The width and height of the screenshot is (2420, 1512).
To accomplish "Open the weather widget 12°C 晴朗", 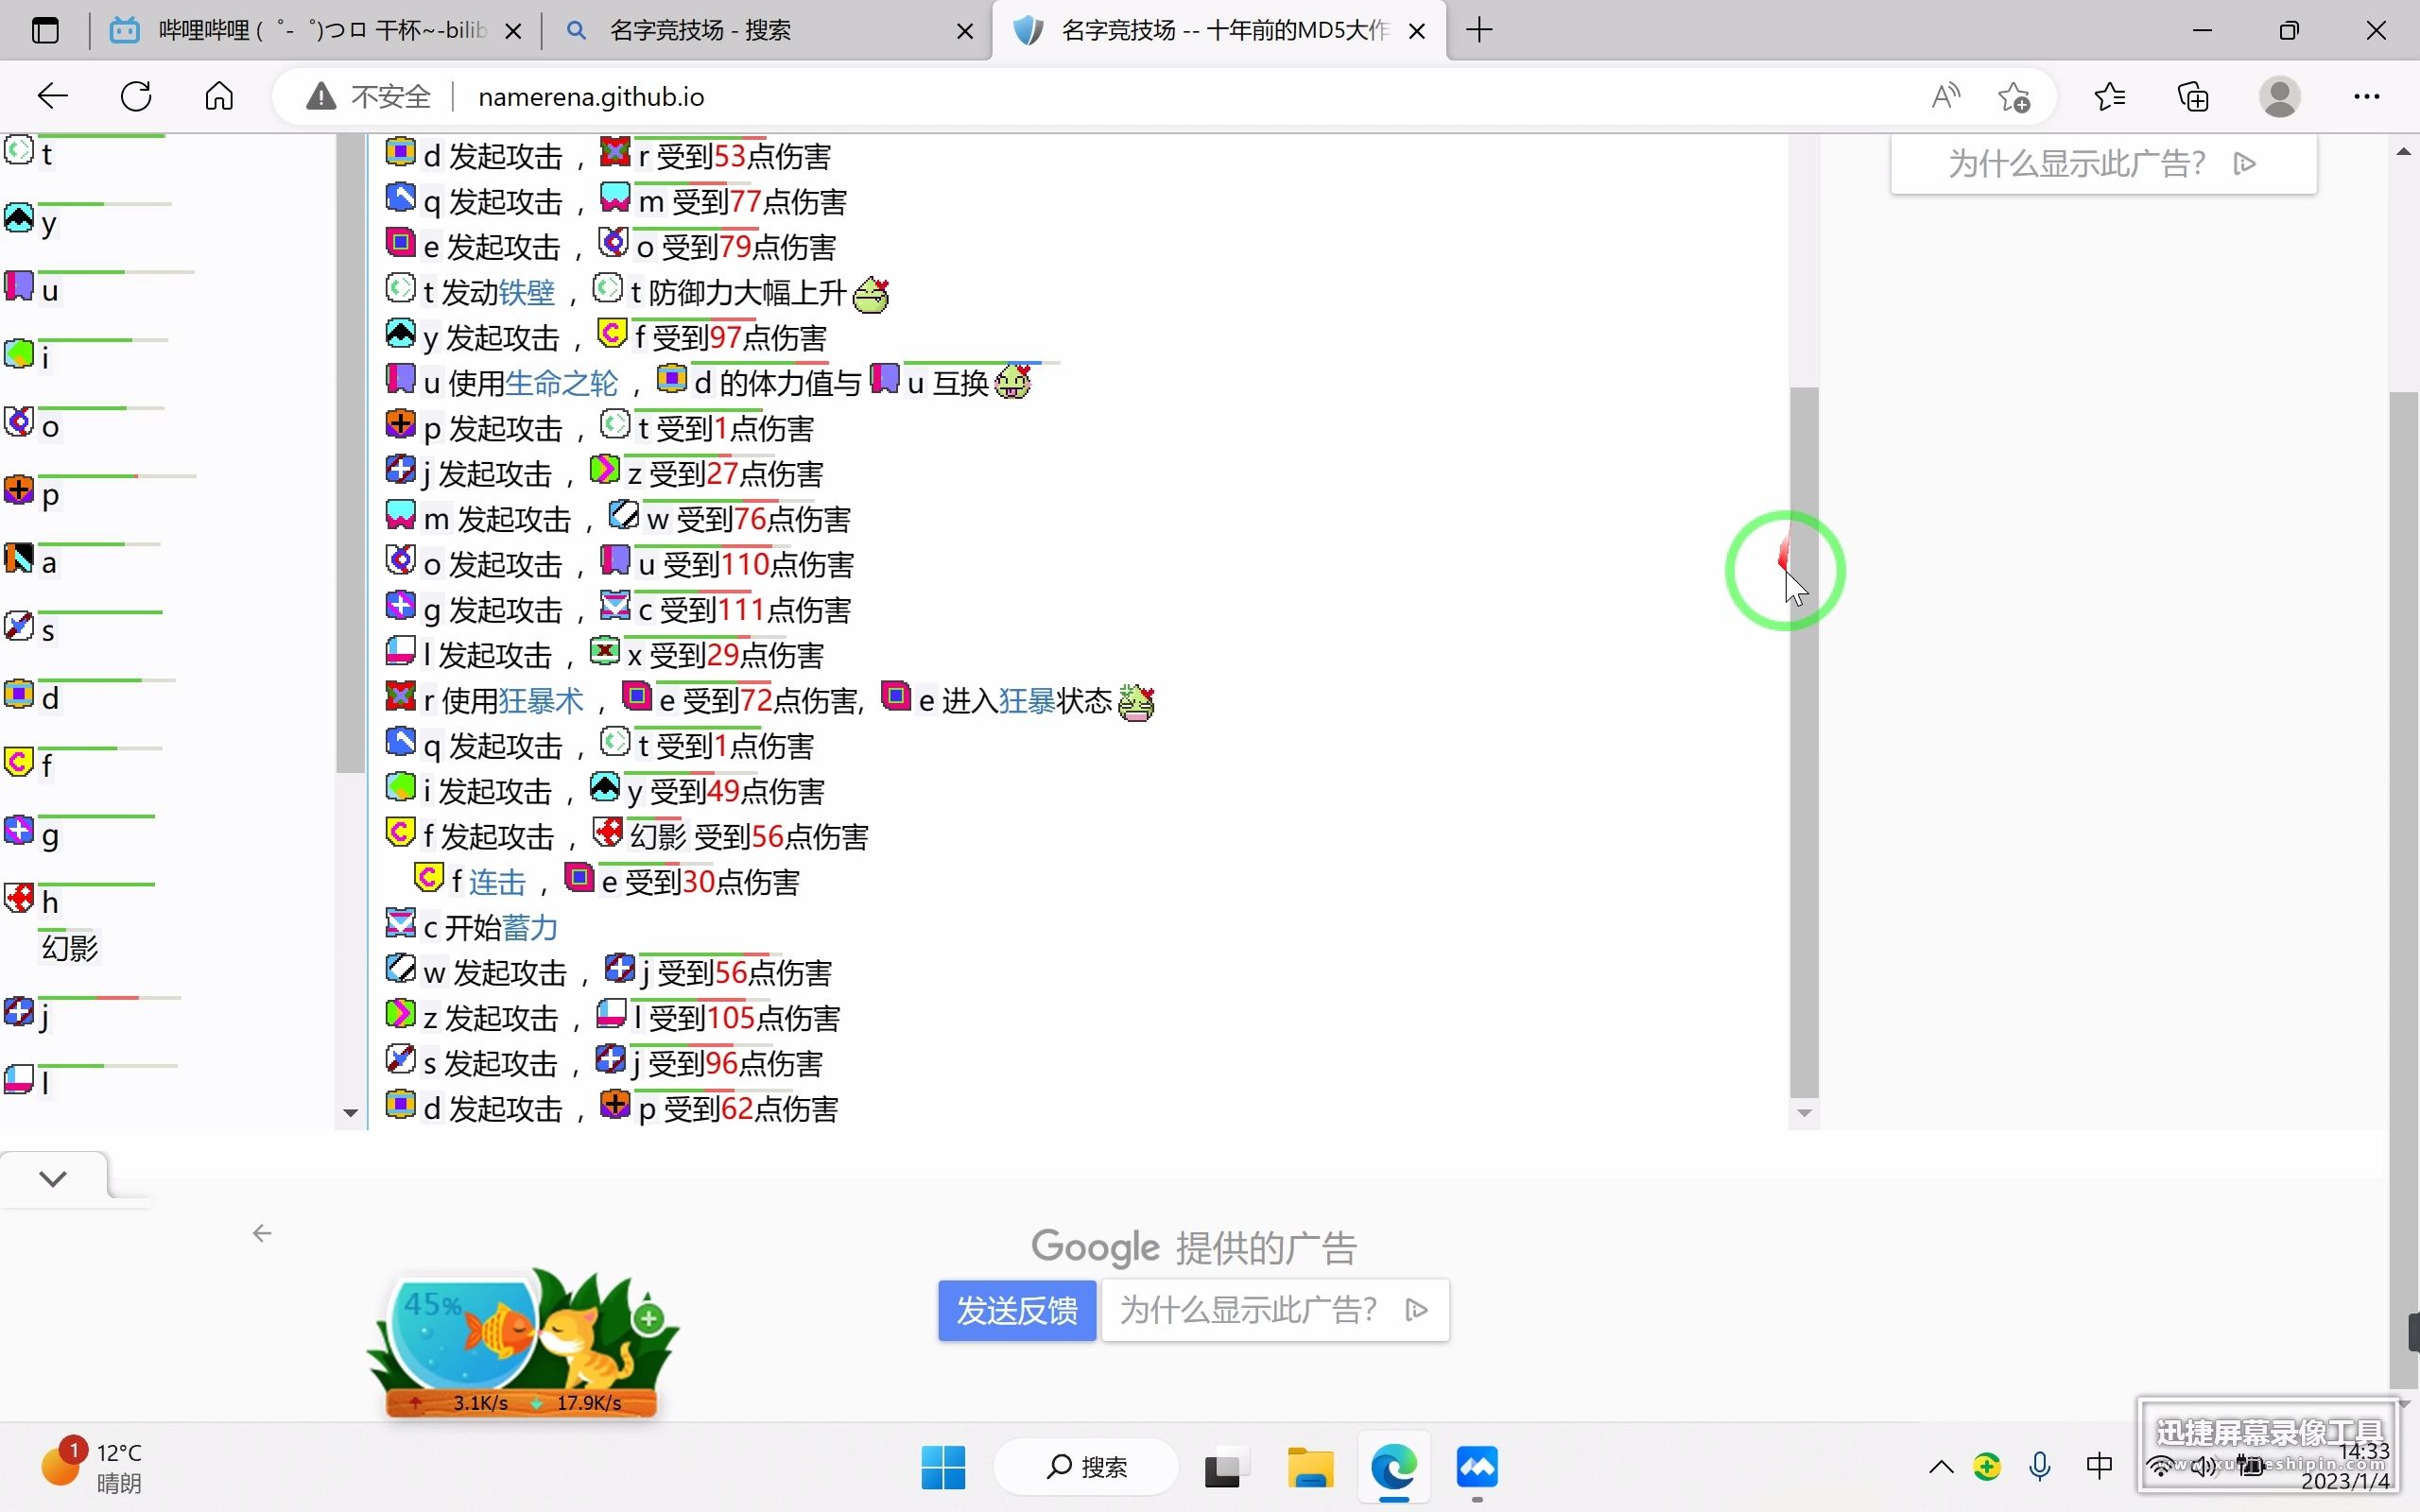I will point(92,1467).
